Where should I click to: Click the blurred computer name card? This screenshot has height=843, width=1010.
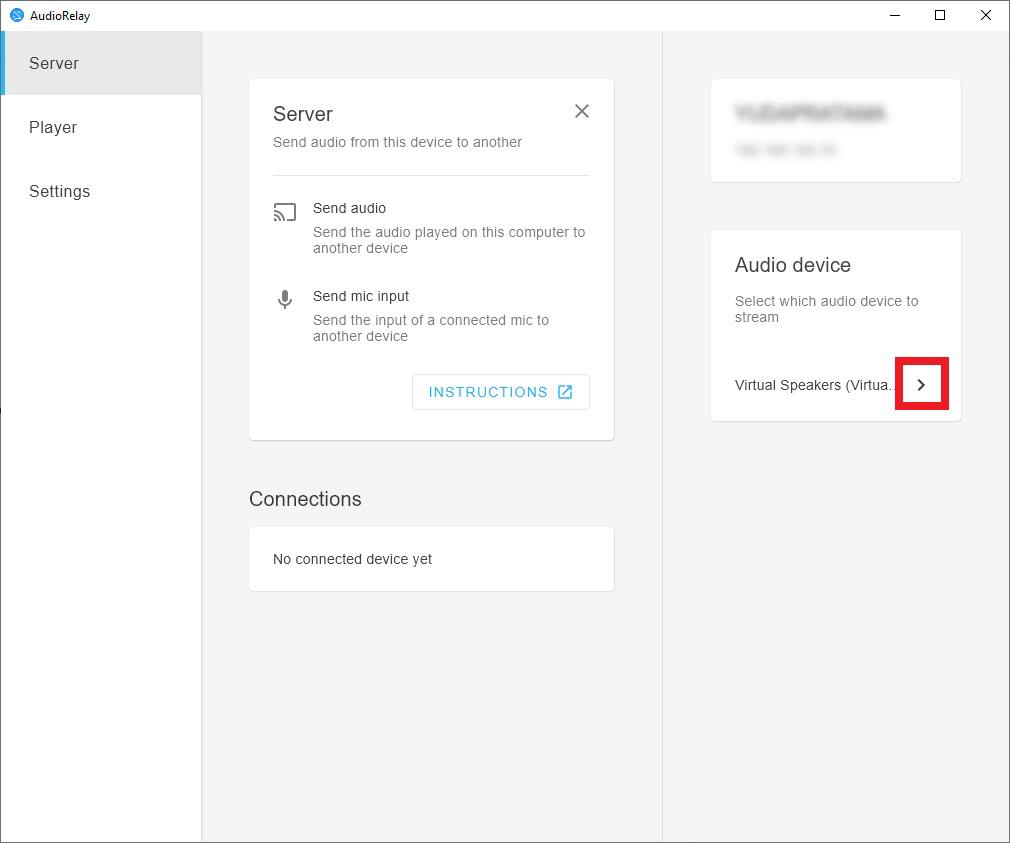[835, 131]
